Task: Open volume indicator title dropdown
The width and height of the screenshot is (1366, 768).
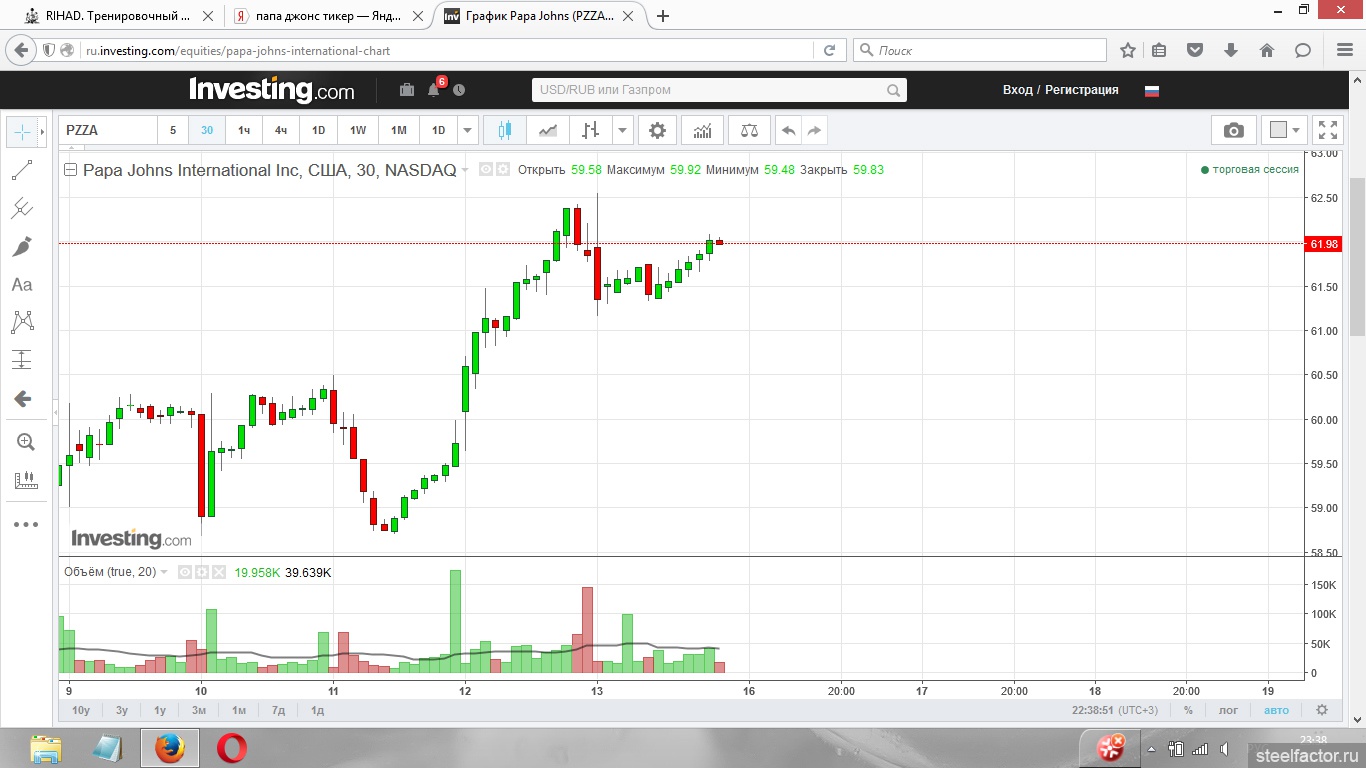Action: click(165, 572)
